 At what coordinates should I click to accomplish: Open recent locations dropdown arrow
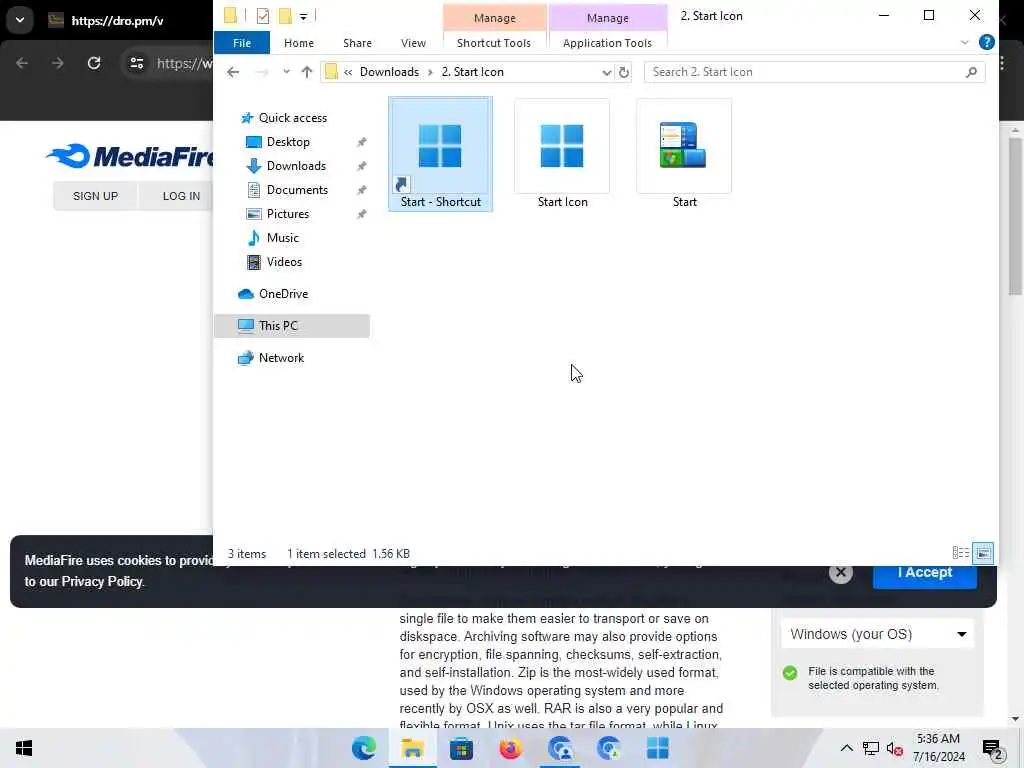(286, 72)
